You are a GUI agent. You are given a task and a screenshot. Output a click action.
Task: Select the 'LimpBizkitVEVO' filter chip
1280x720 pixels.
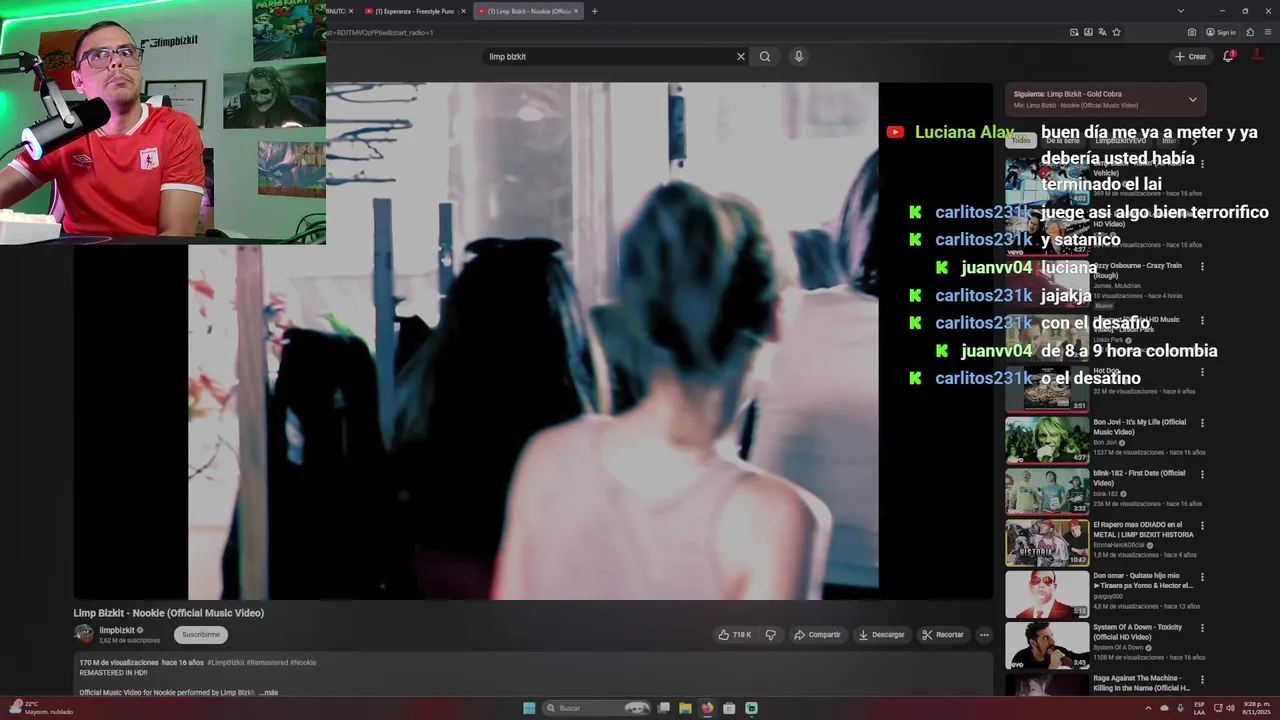(x=1122, y=140)
